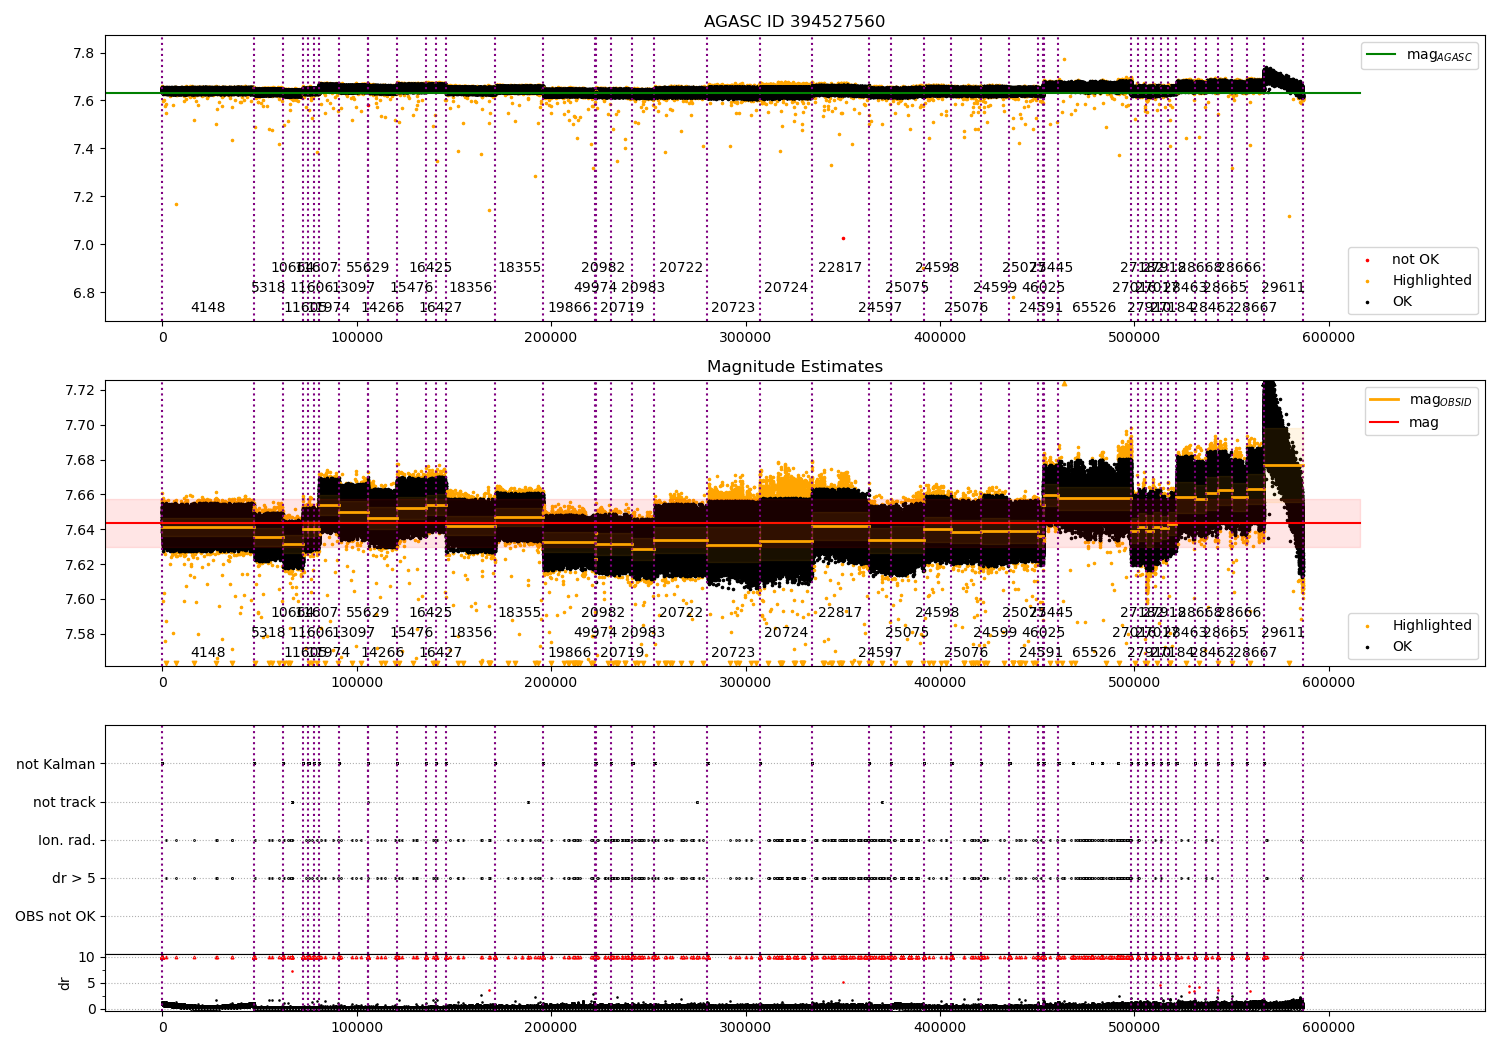The image size is (1500, 1050).
Task: Click OBSID label 29611 in the top panel
Action: pyautogui.click(x=1283, y=287)
